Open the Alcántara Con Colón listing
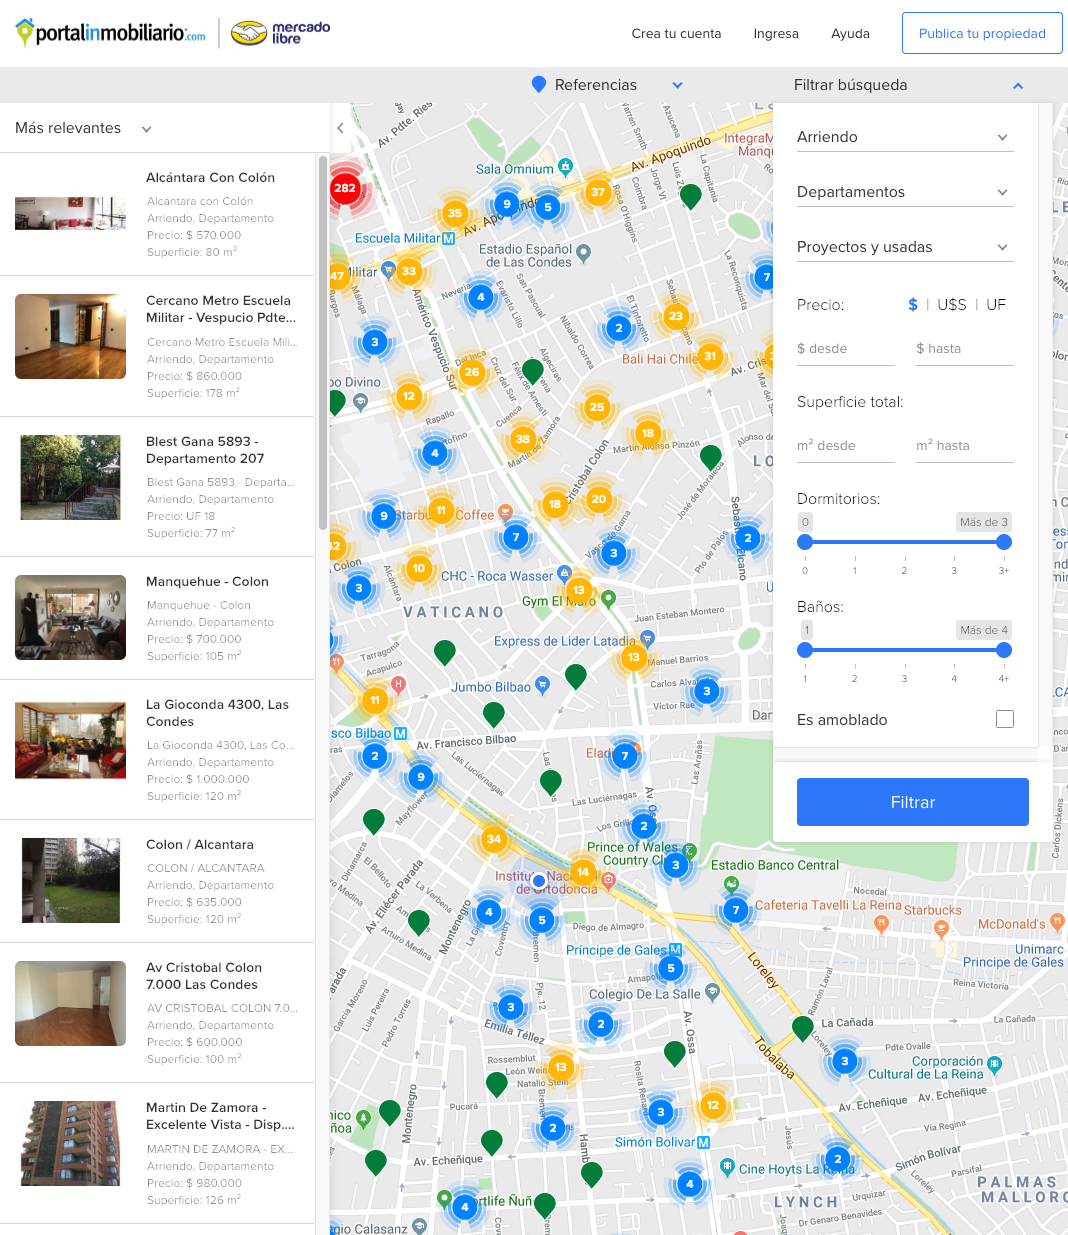Screen dimensions: 1068x1235 click(158, 214)
